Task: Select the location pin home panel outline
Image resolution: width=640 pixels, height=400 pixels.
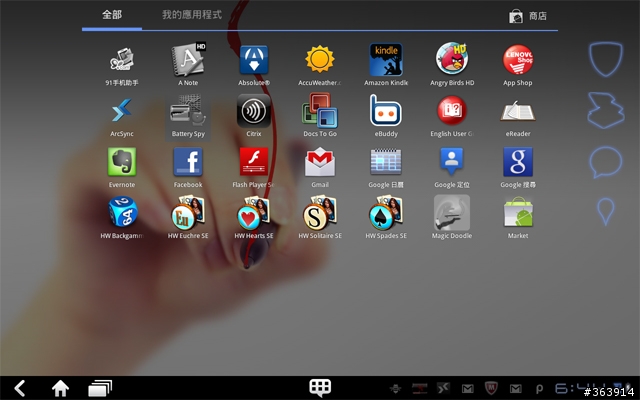Action: (x=606, y=211)
